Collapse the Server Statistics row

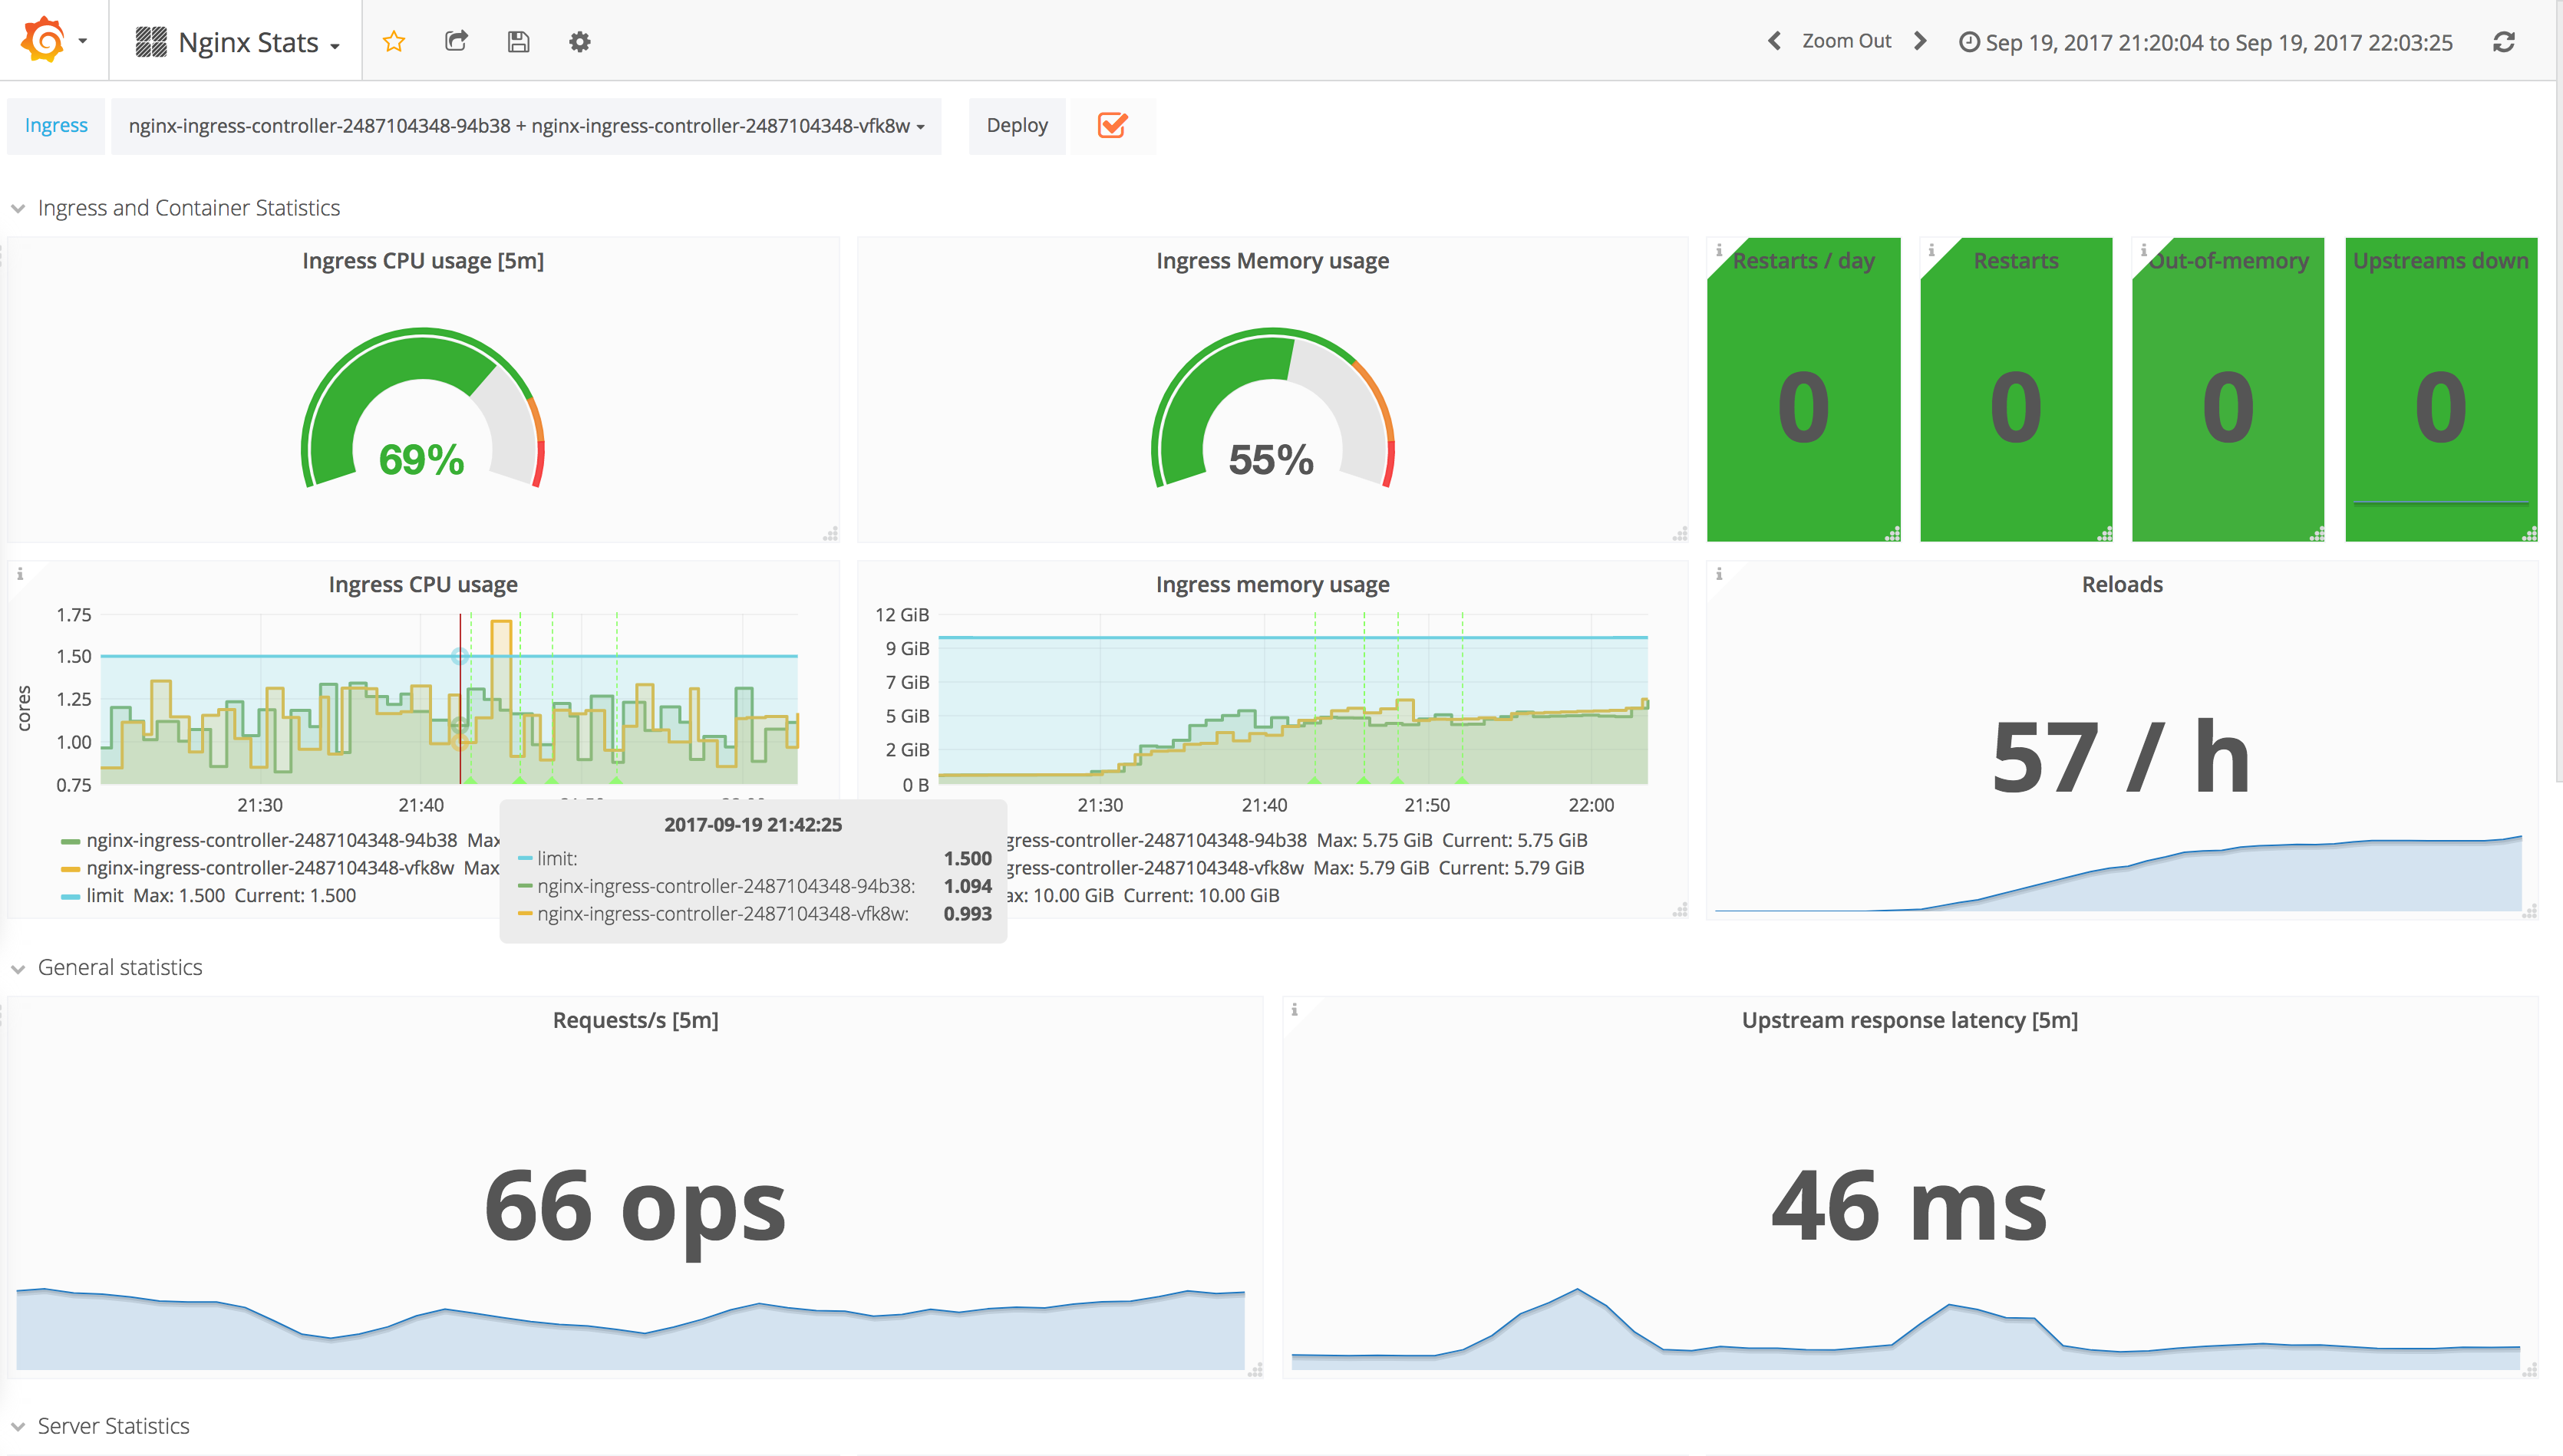pos(113,1425)
